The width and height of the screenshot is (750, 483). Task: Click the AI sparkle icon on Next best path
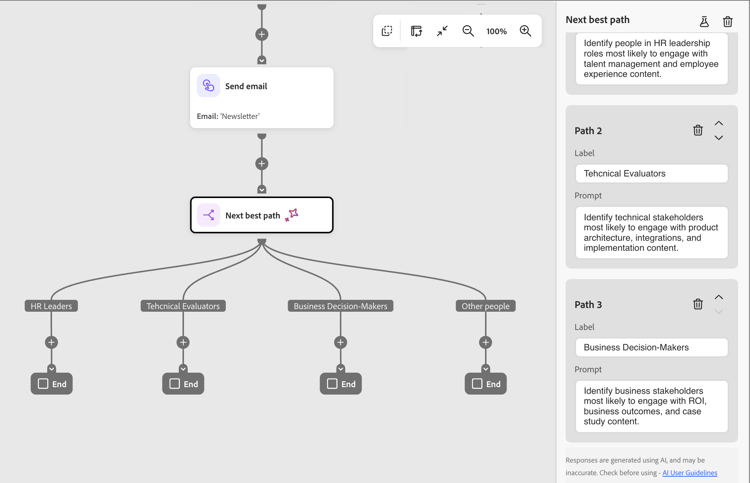pos(292,215)
